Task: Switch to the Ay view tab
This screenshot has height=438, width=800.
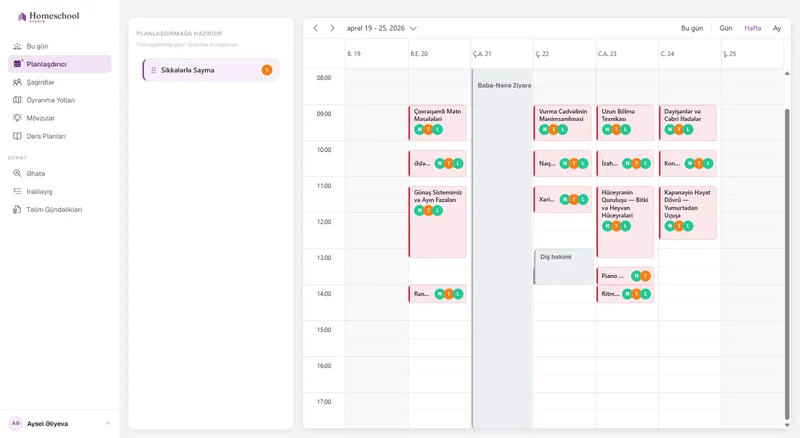Action: tap(777, 28)
